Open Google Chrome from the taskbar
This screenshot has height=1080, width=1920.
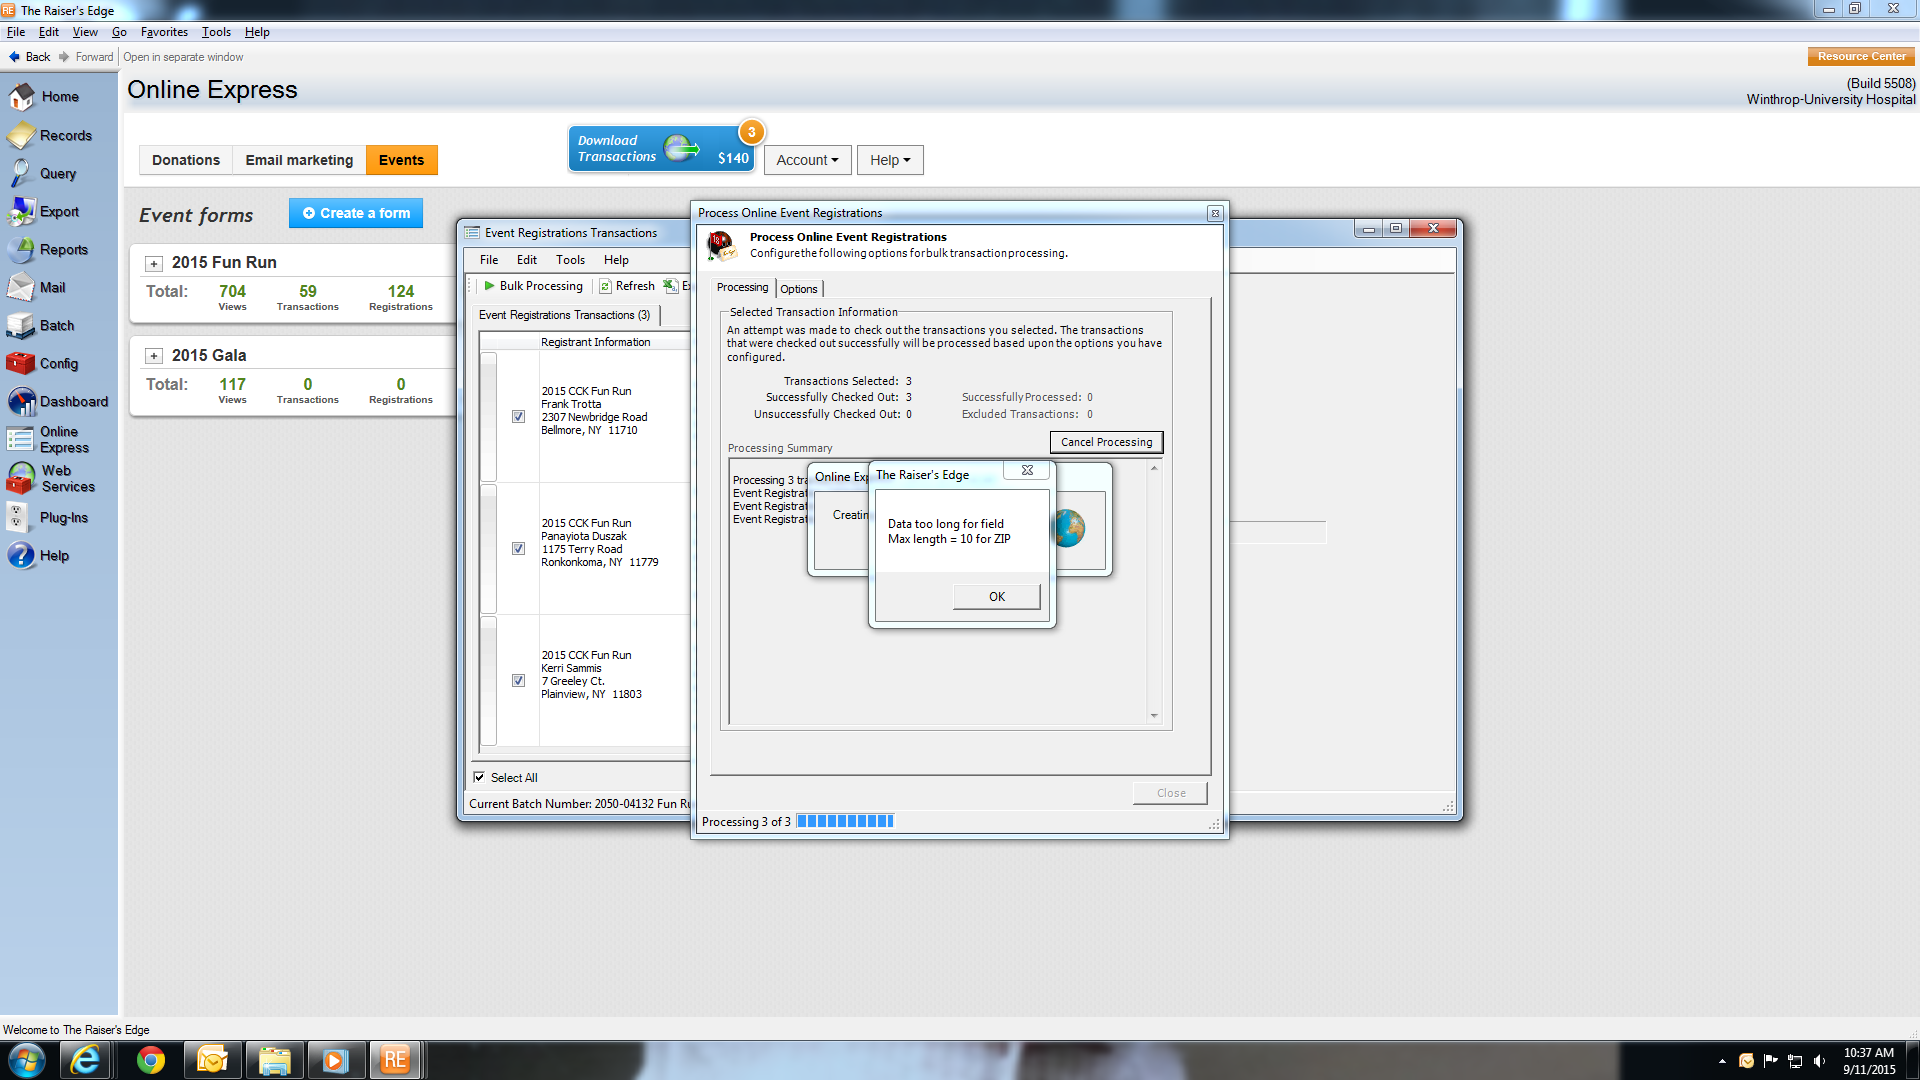pyautogui.click(x=151, y=1060)
